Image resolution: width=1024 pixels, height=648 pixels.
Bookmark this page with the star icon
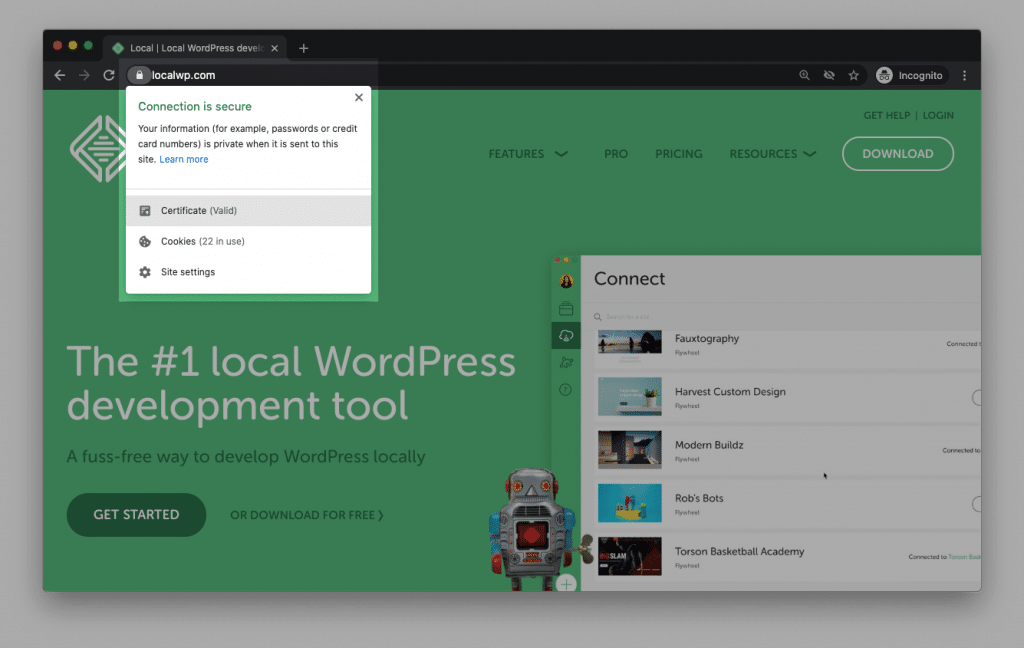(x=854, y=75)
